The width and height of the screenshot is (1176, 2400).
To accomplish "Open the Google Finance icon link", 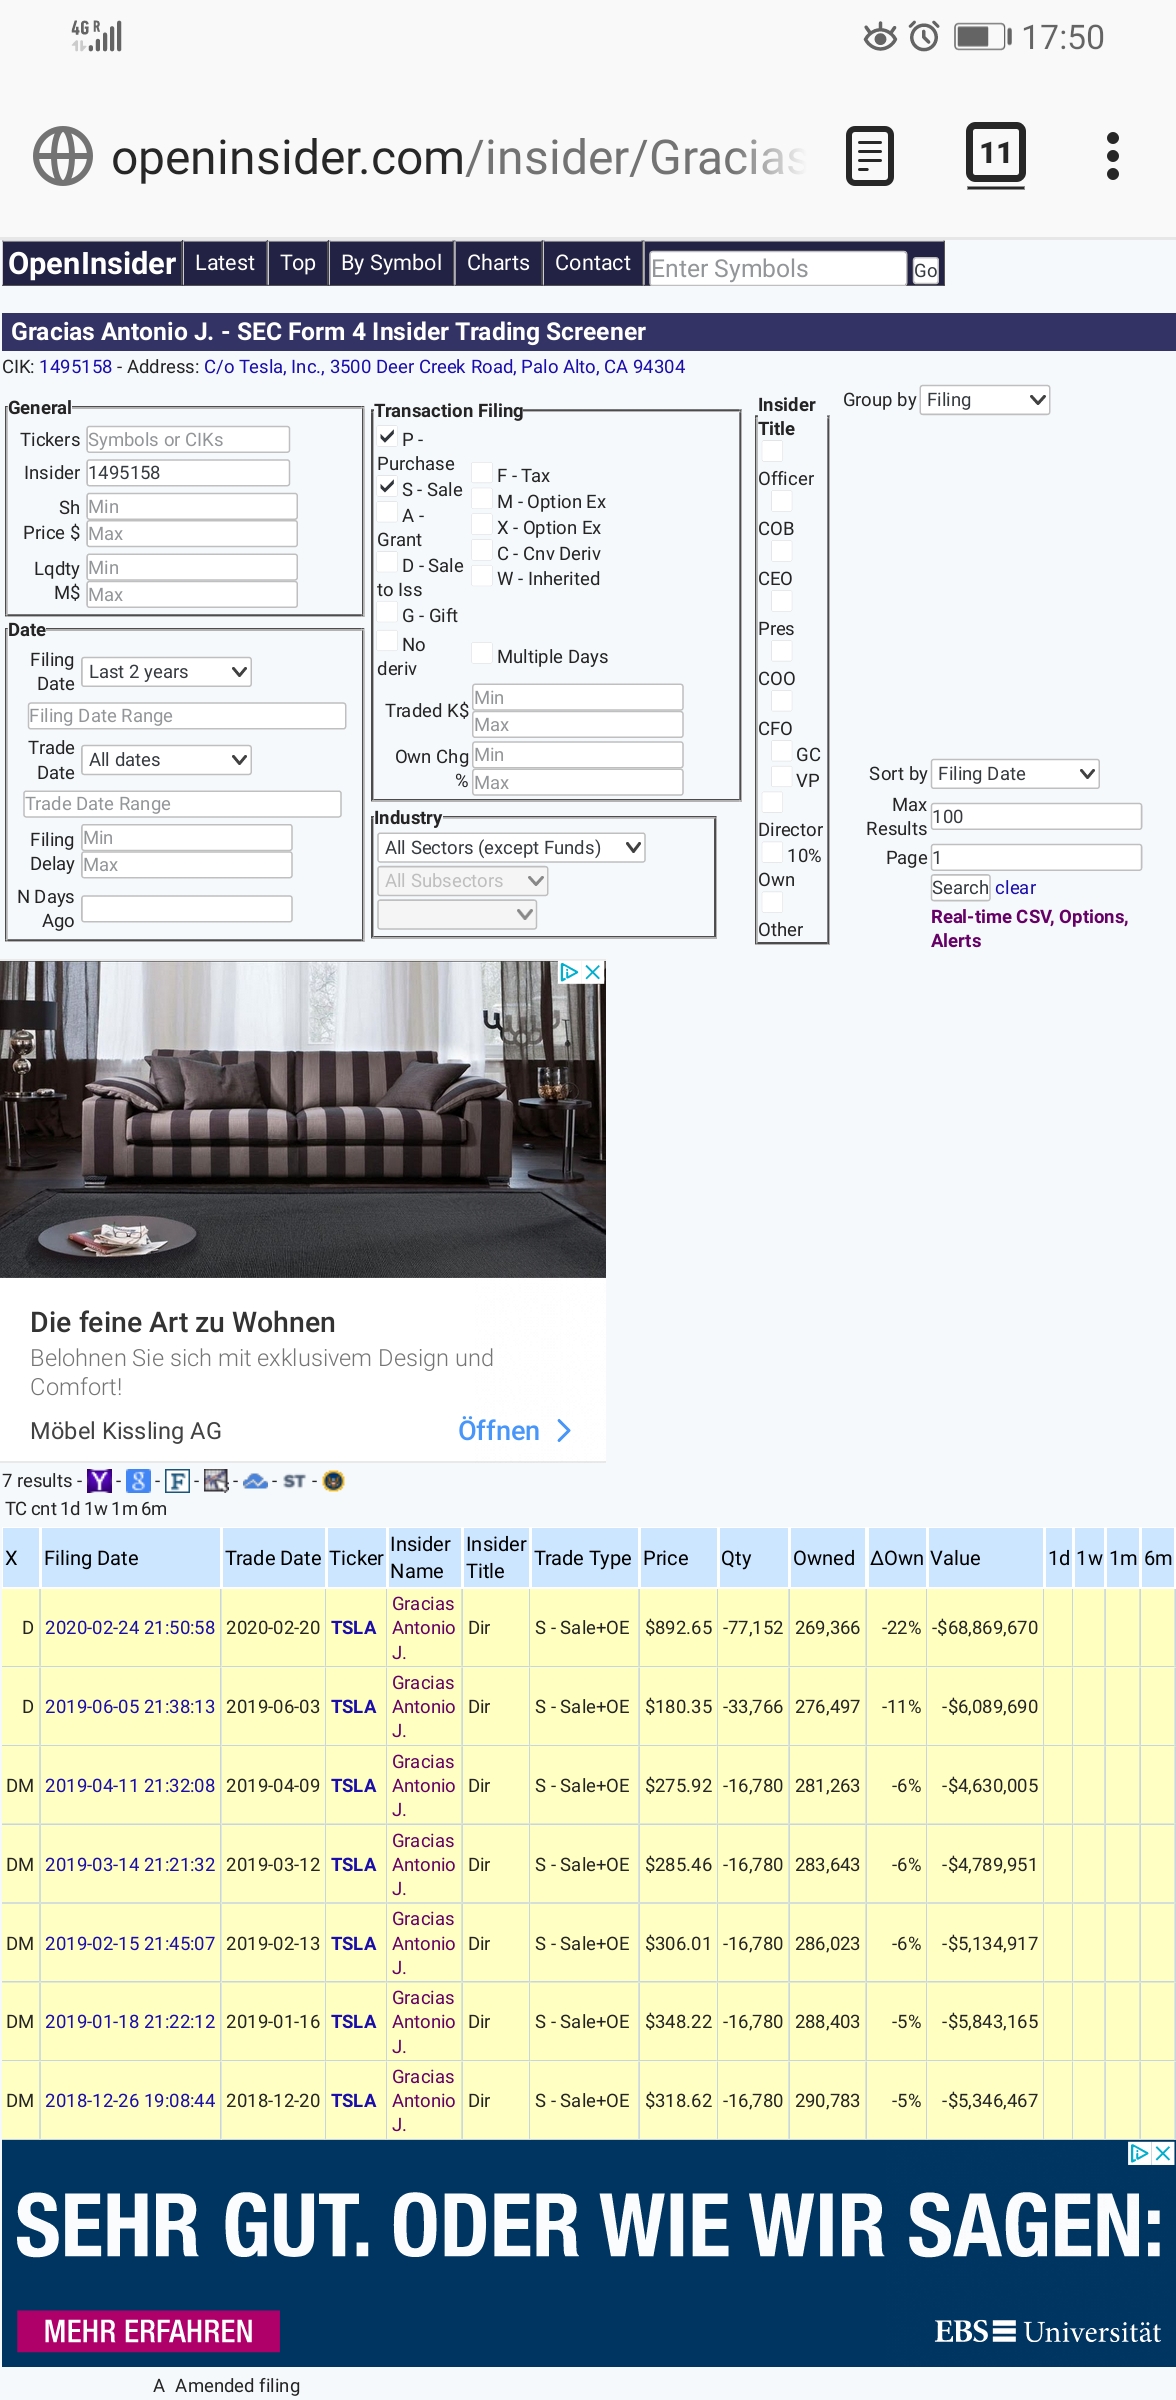I will (139, 1481).
